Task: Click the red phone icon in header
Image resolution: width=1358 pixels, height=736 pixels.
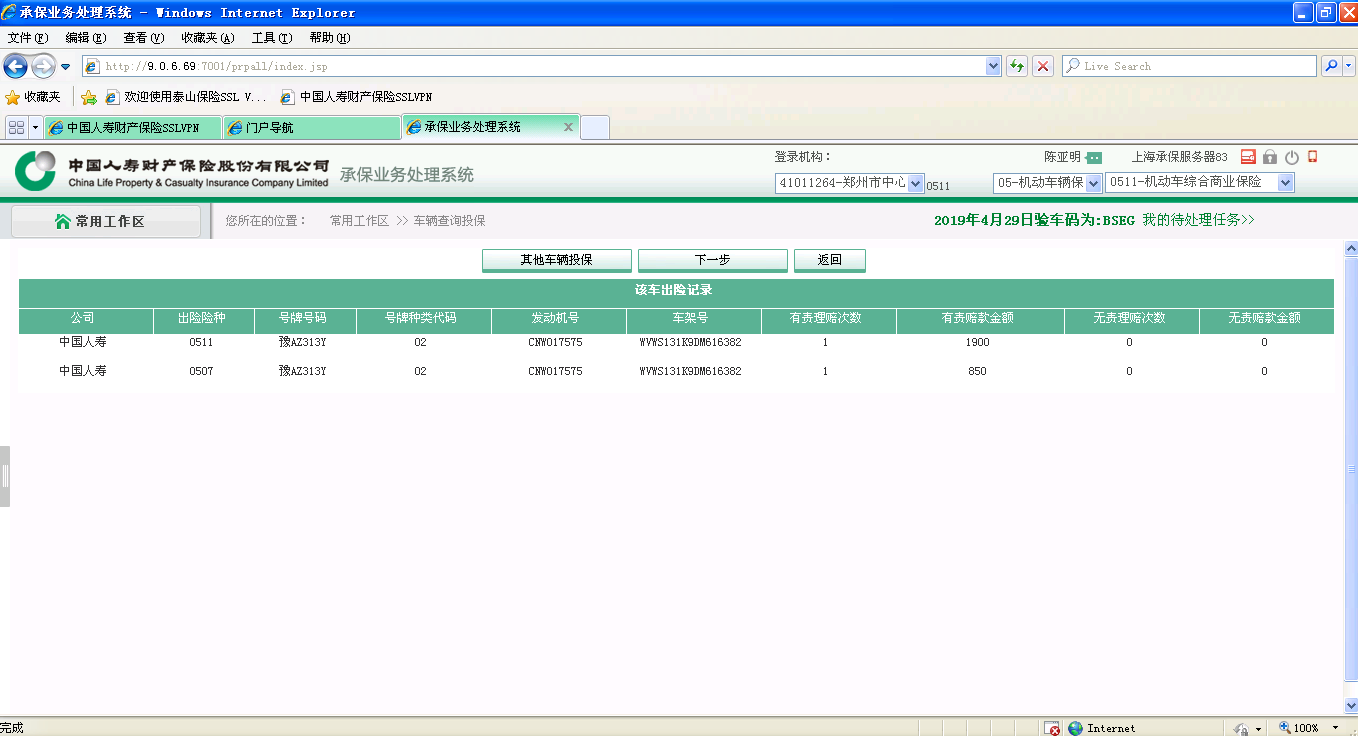Action: pos(1313,157)
